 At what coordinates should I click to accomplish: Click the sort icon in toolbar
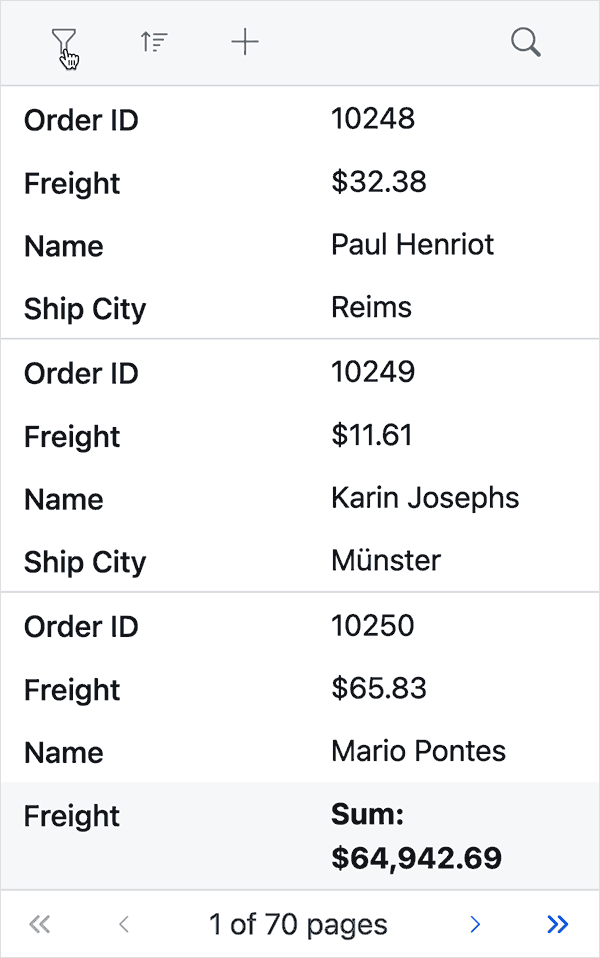tap(154, 42)
